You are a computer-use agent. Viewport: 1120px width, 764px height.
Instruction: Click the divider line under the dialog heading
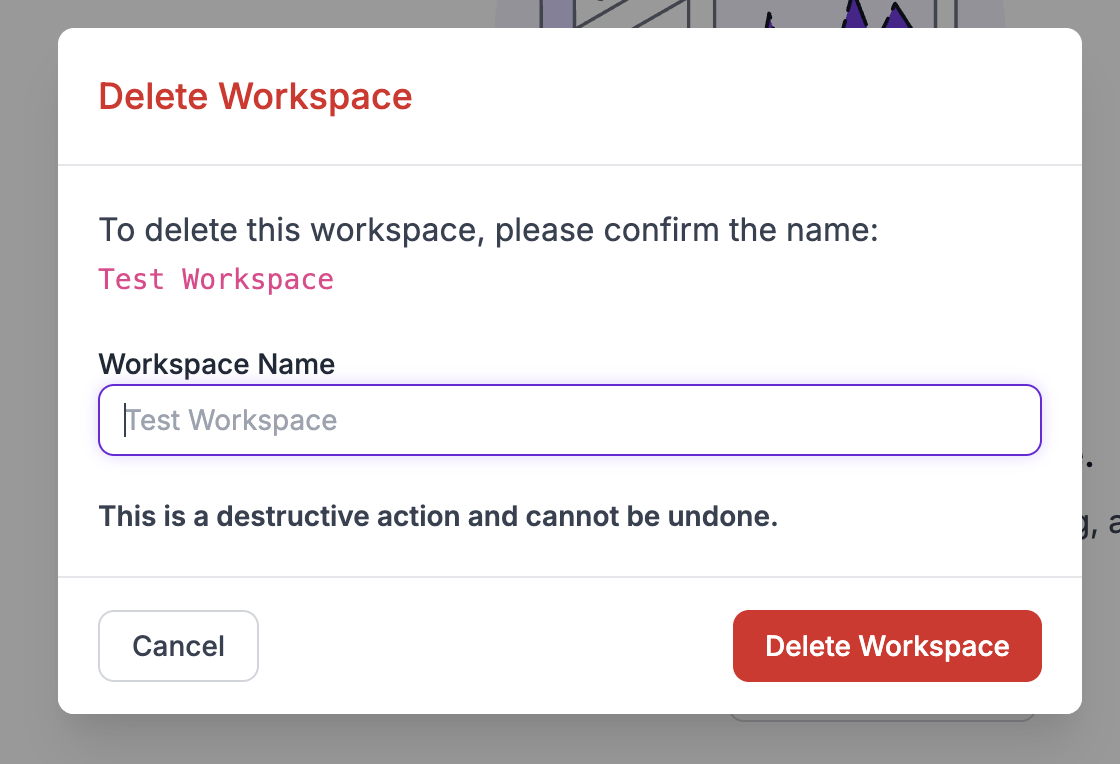pos(570,164)
